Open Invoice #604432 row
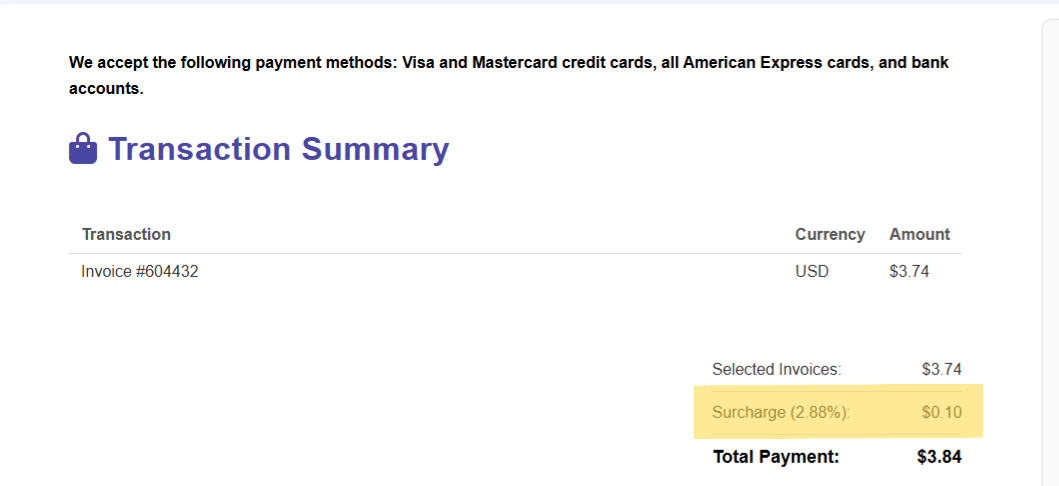The width and height of the screenshot is (1059, 486). pos(515,271)
